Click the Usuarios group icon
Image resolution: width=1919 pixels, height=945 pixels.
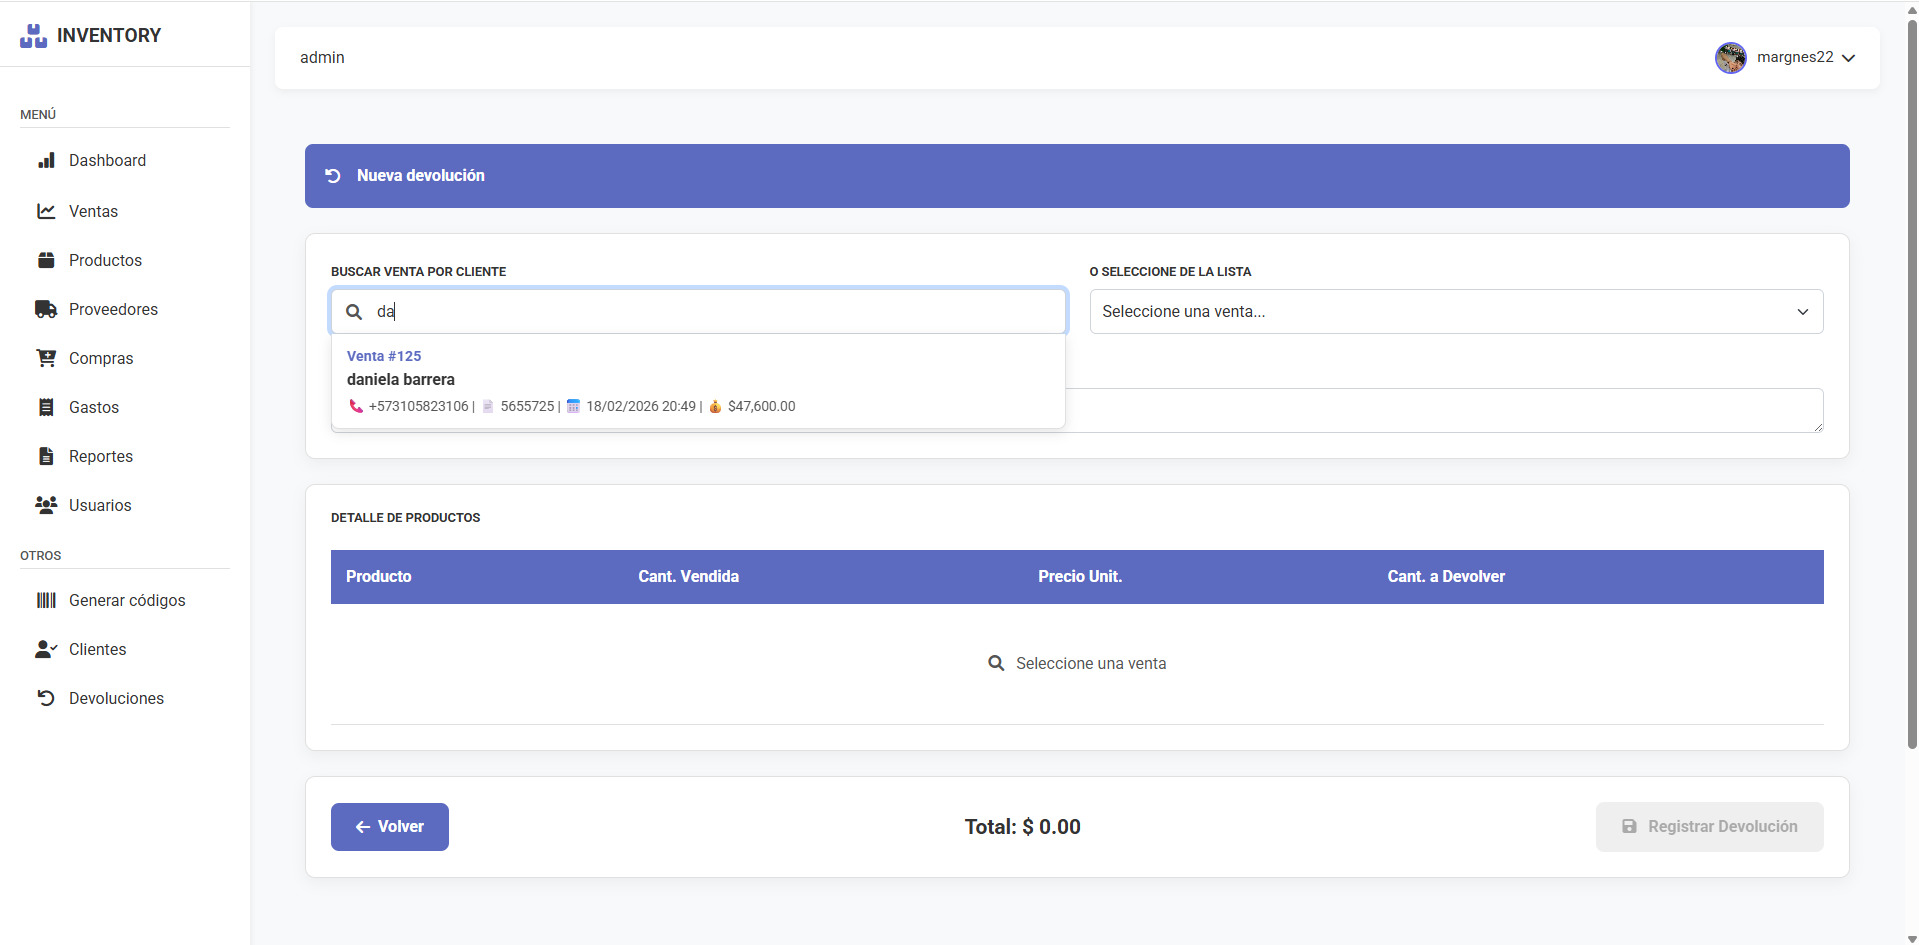click(46, 505)
